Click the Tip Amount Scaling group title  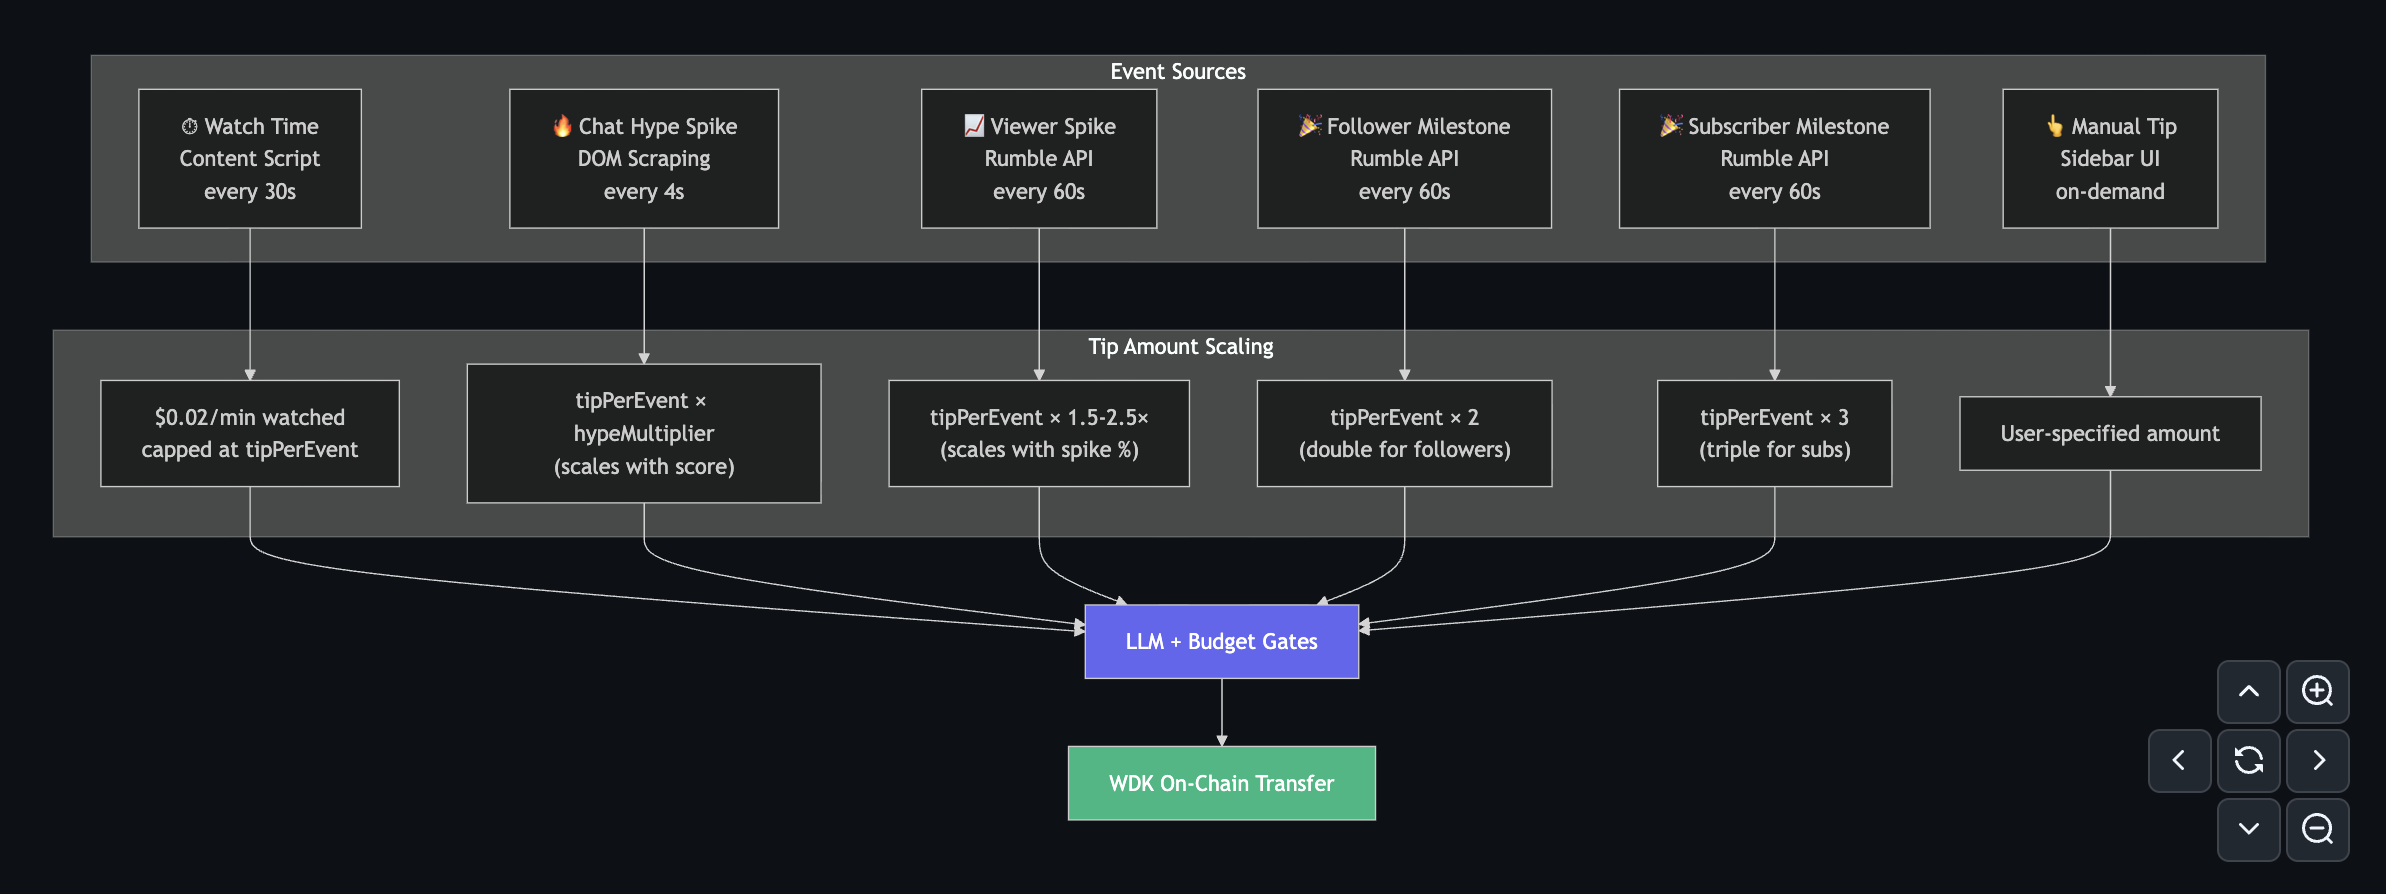click(x=1181, y=346)
